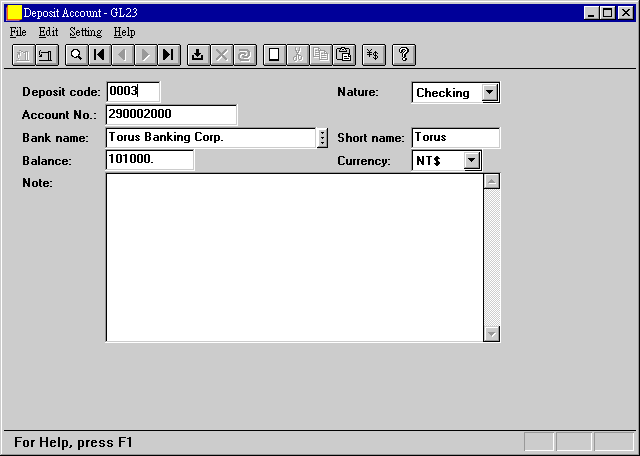Expand the Currency dropdown showing NT$
640x456 pixels.
[x=472, y=160]
